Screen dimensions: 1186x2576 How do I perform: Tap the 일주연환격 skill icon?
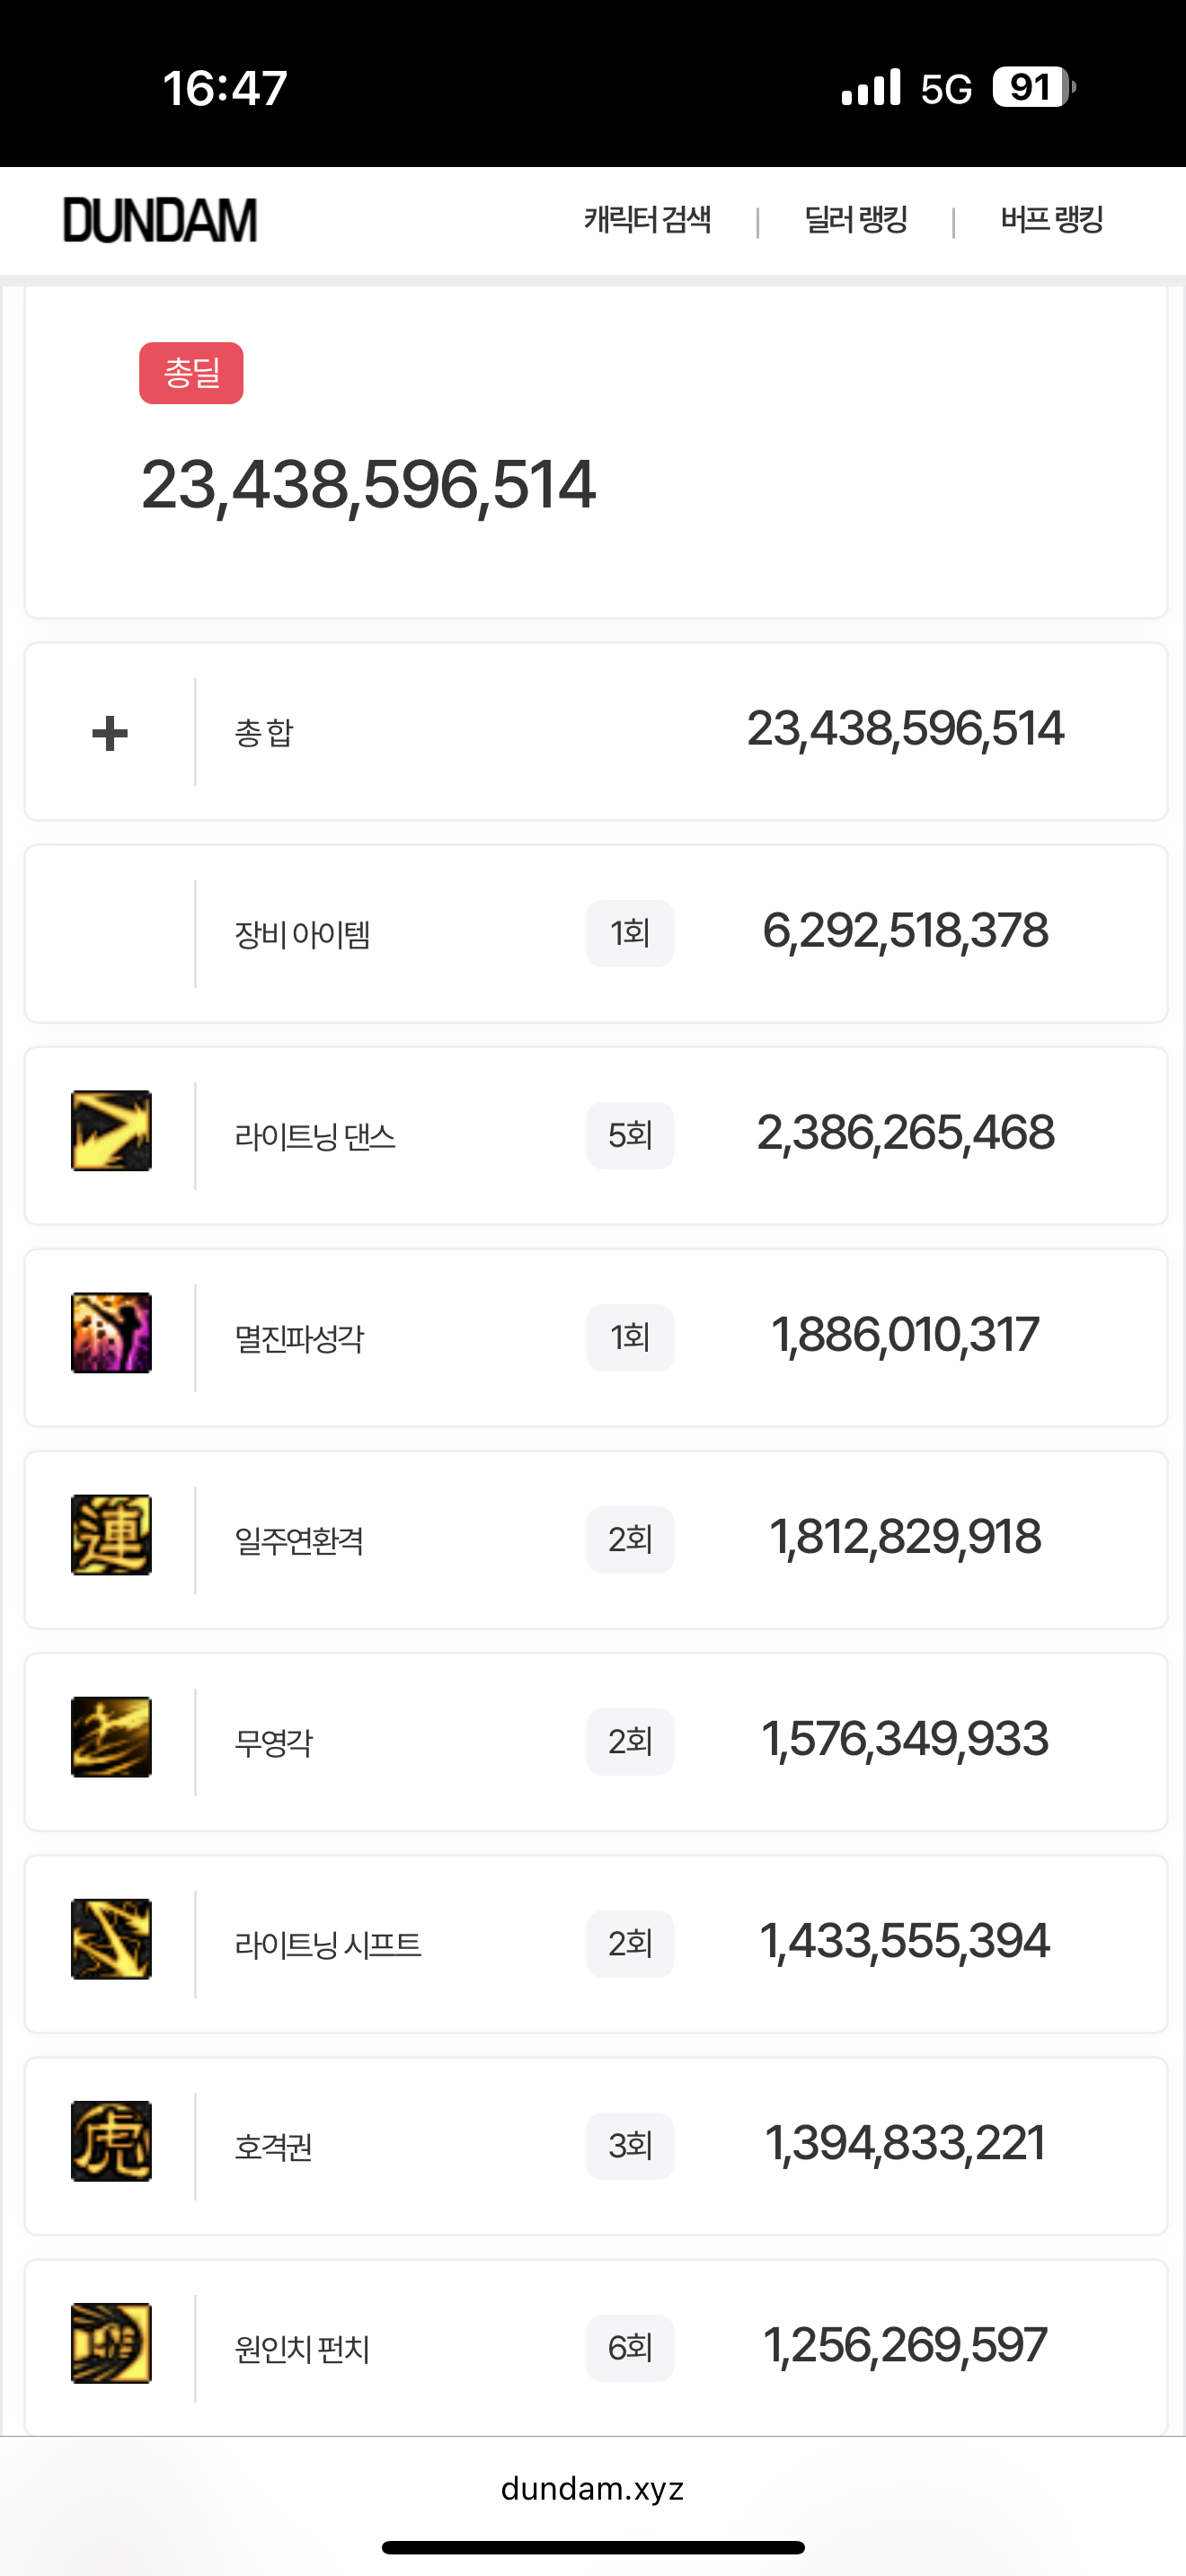111,1535
